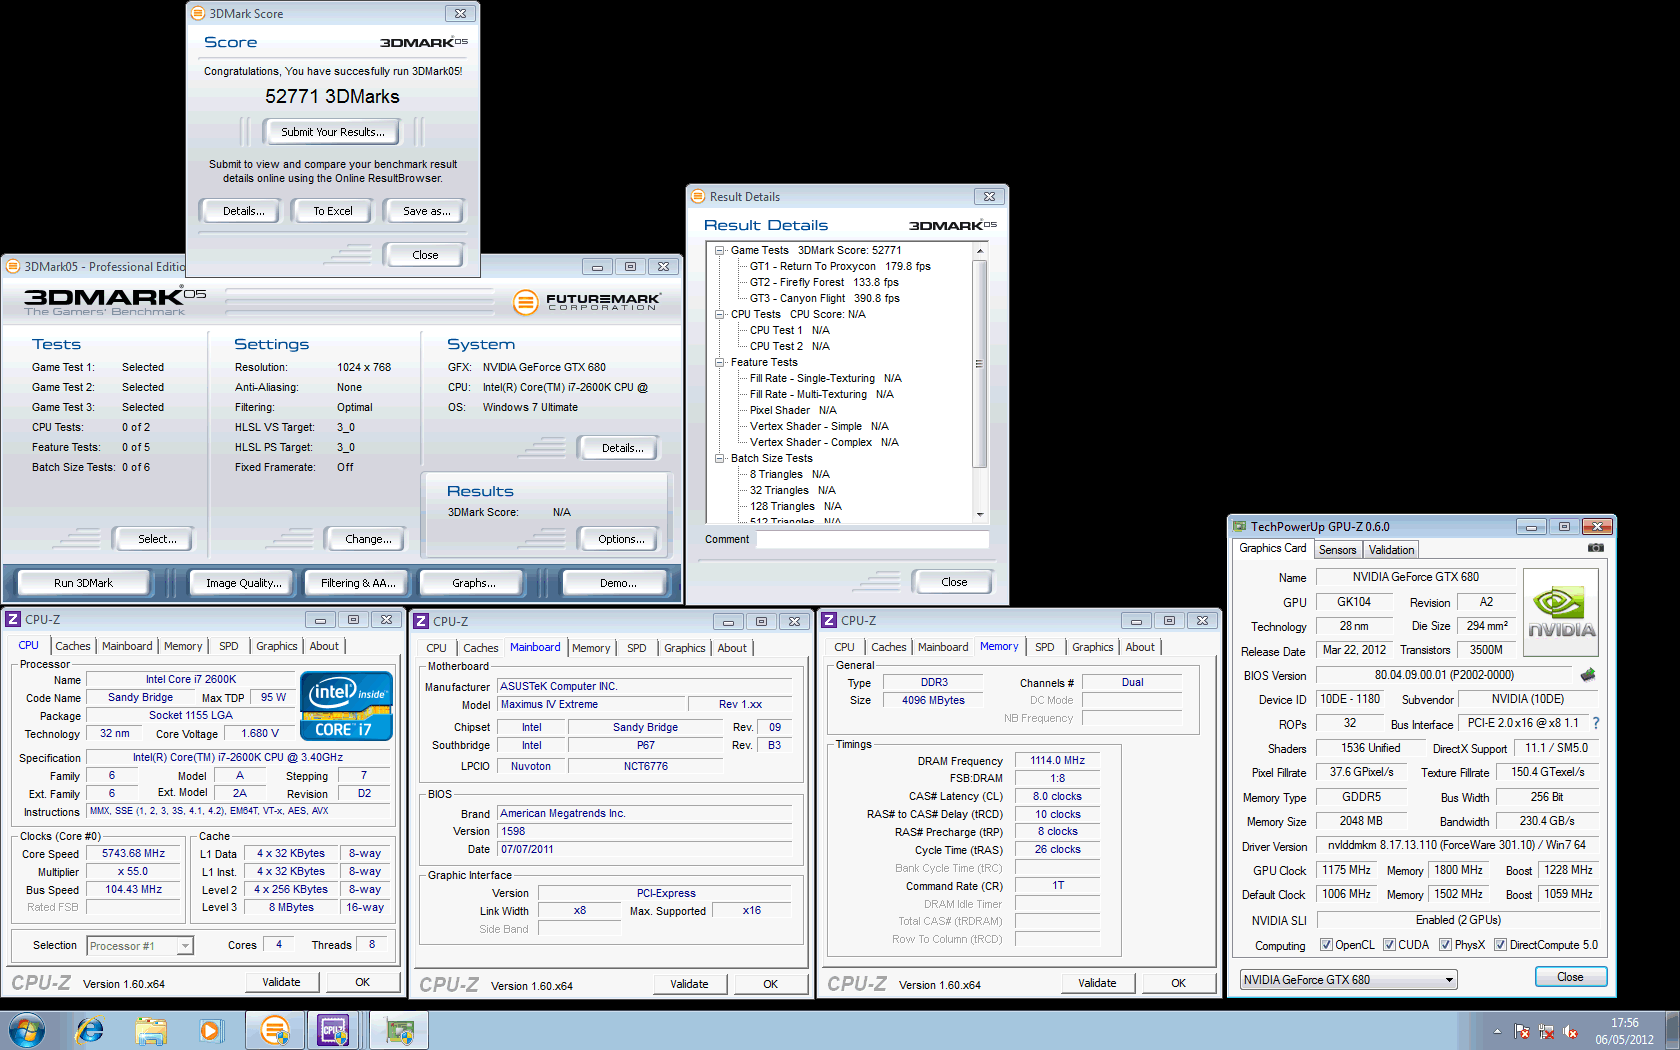Image resolution: width=1680 pixels, height=1050 pixels.
Task: Open Processor #1 selection dropdown in CPU-Z
Action: coord(140,946)
